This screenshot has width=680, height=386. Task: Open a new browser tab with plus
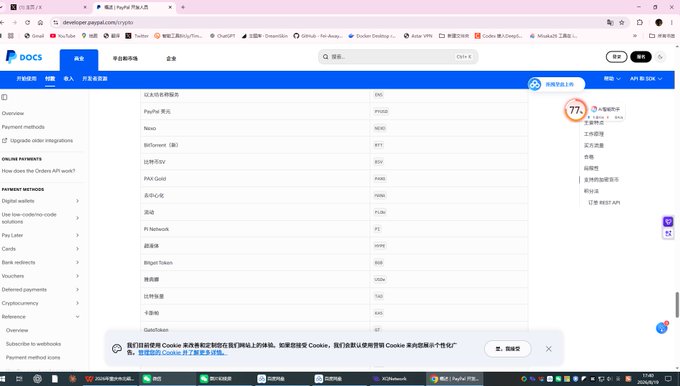[183, 7]
